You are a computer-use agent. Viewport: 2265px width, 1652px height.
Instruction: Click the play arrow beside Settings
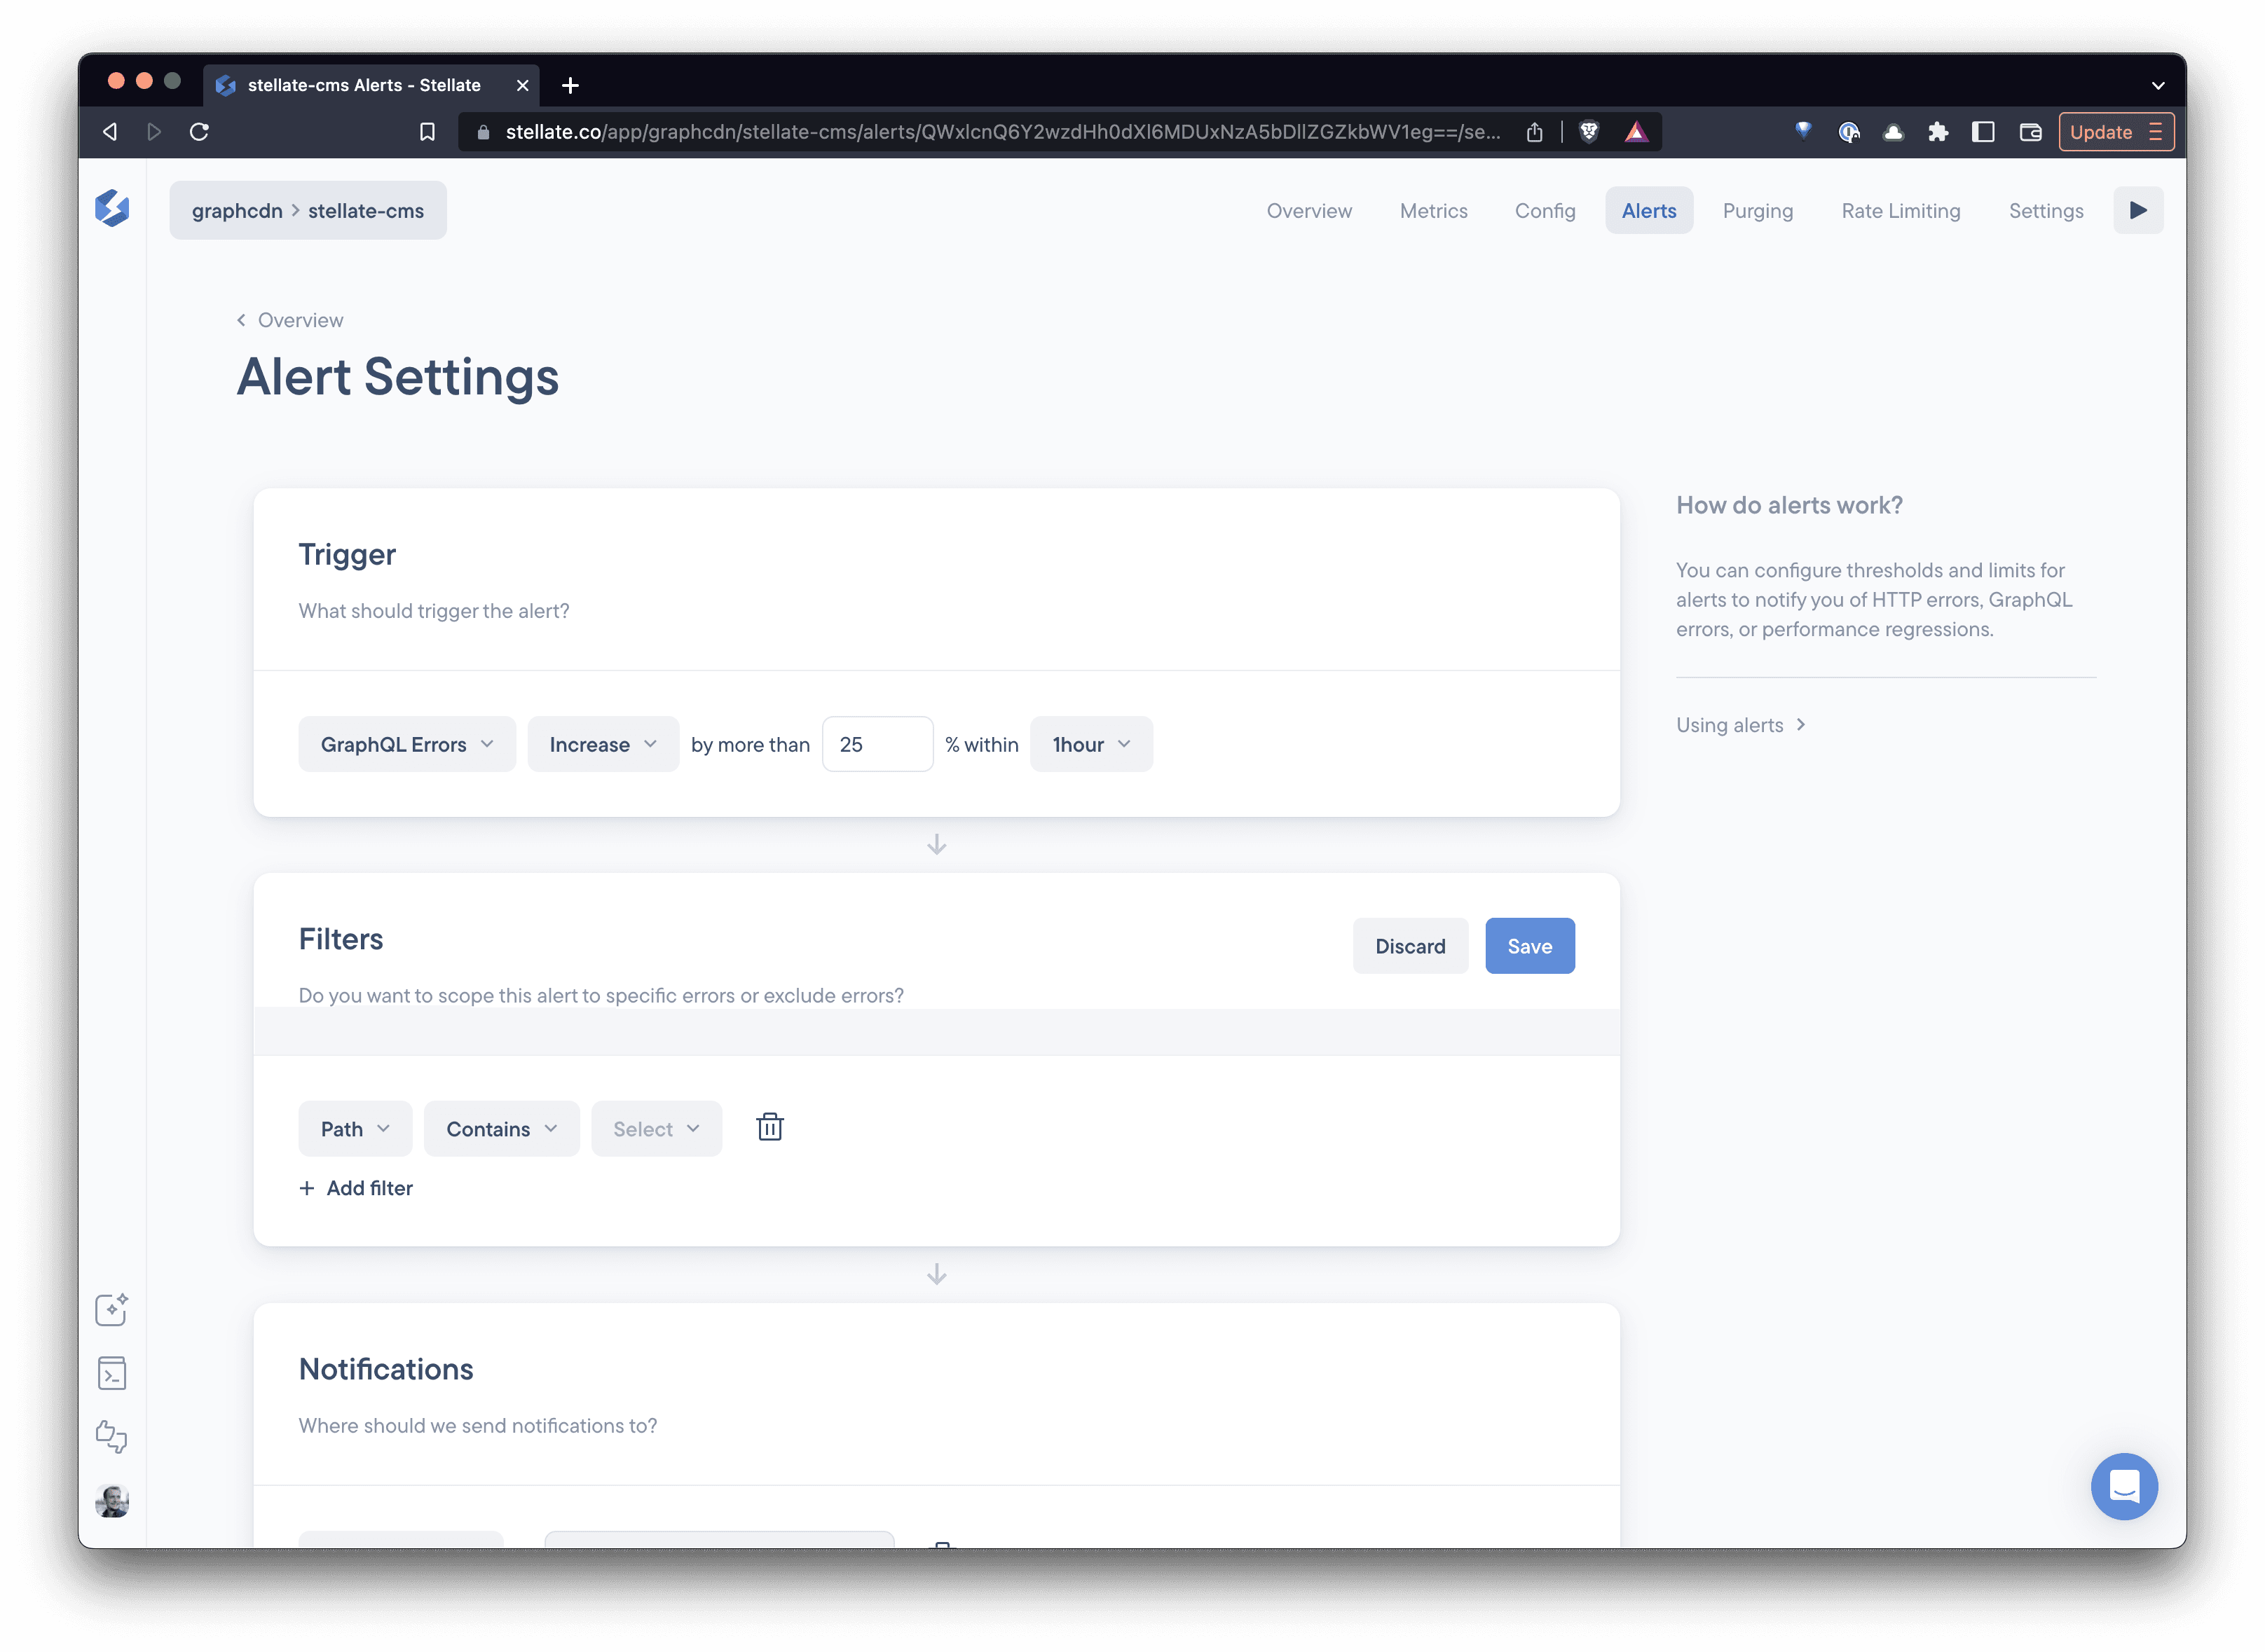pos(2138,210)
